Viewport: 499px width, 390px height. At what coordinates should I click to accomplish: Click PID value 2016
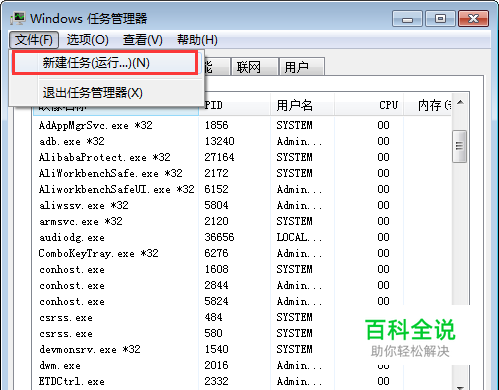(216, 365)
